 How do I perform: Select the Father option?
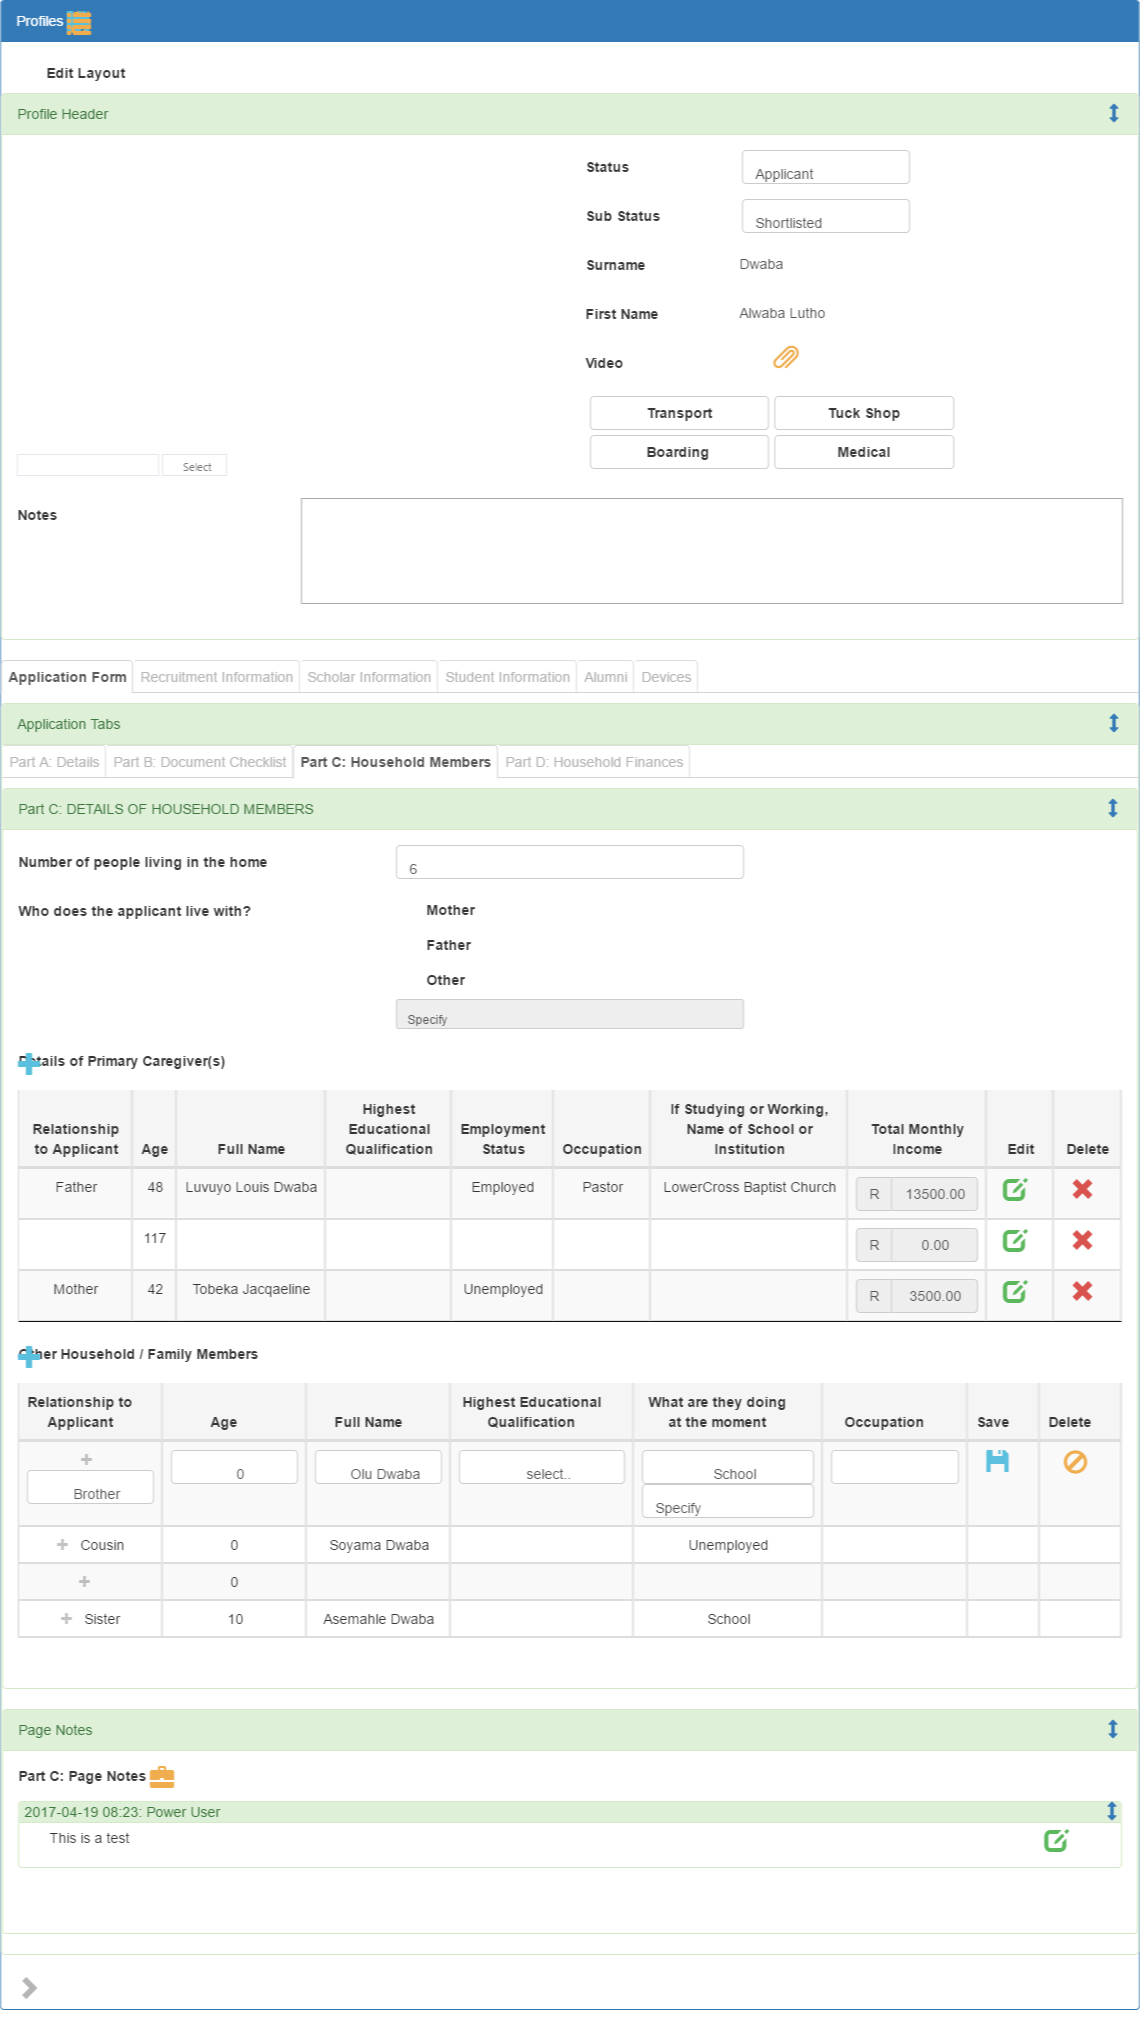(x=448, y=945)
